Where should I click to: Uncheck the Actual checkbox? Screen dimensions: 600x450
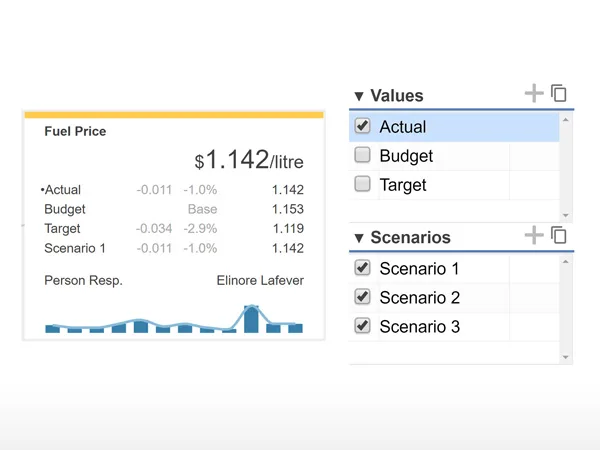(x=362, y=126)
